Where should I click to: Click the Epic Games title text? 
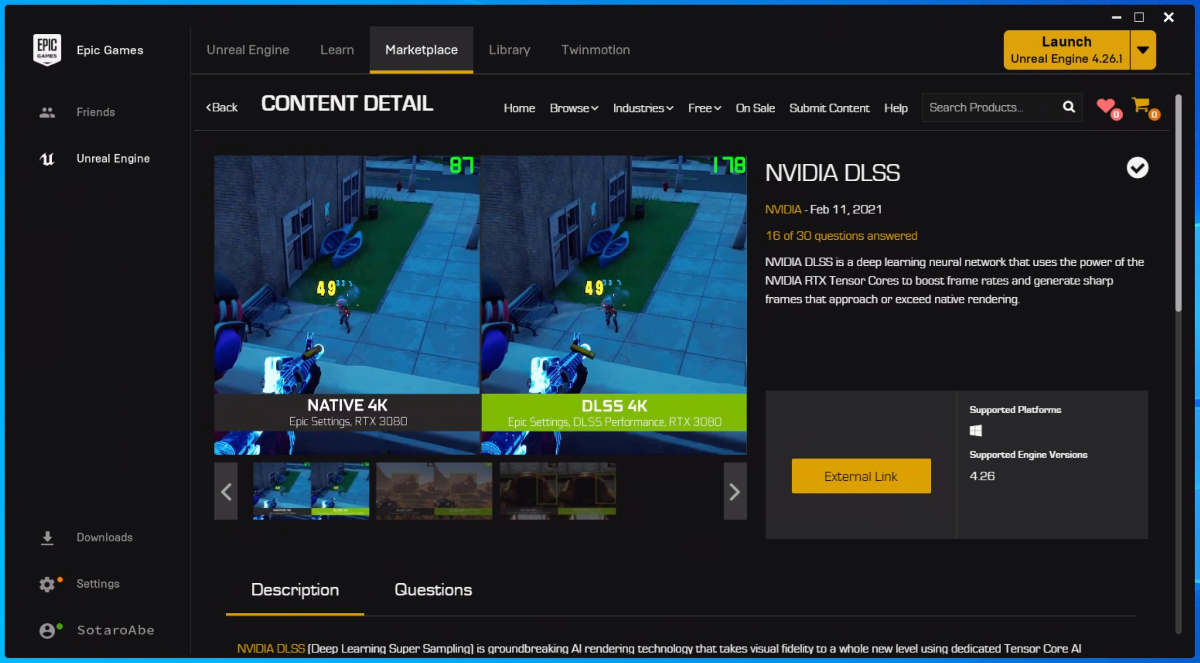(x=110, y=50)
